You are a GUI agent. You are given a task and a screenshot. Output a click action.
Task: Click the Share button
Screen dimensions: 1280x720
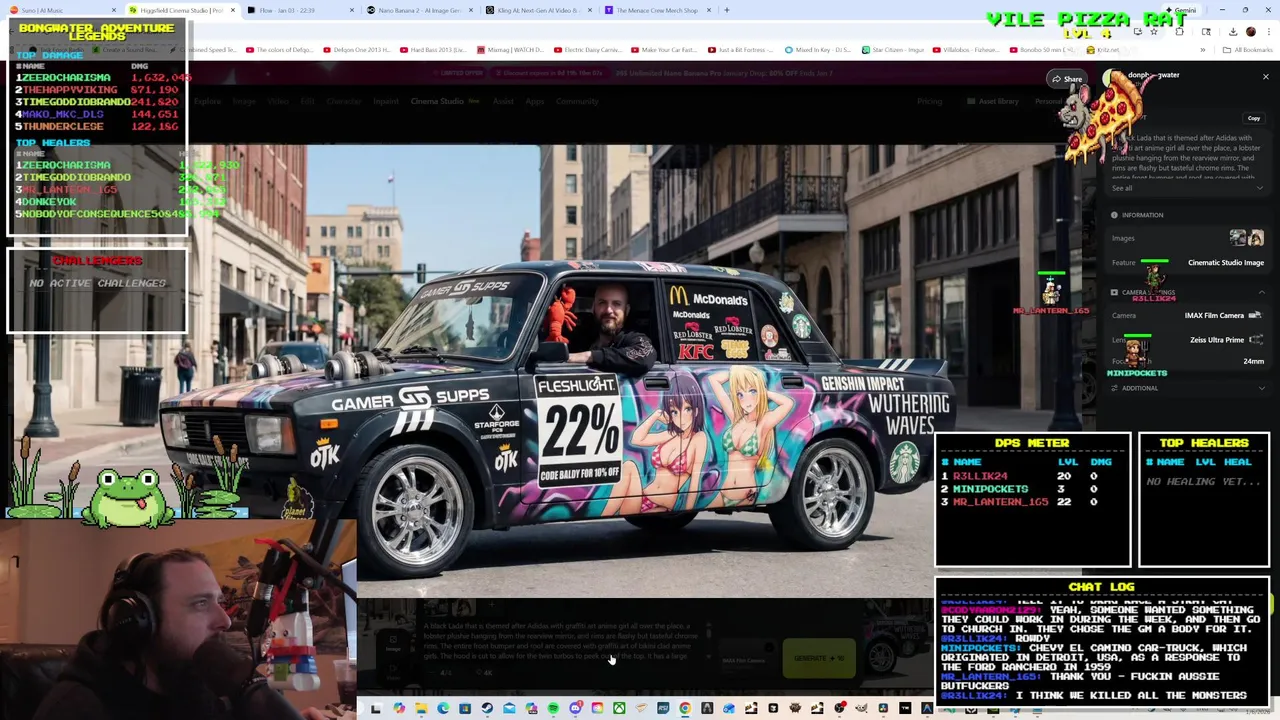1067,79
